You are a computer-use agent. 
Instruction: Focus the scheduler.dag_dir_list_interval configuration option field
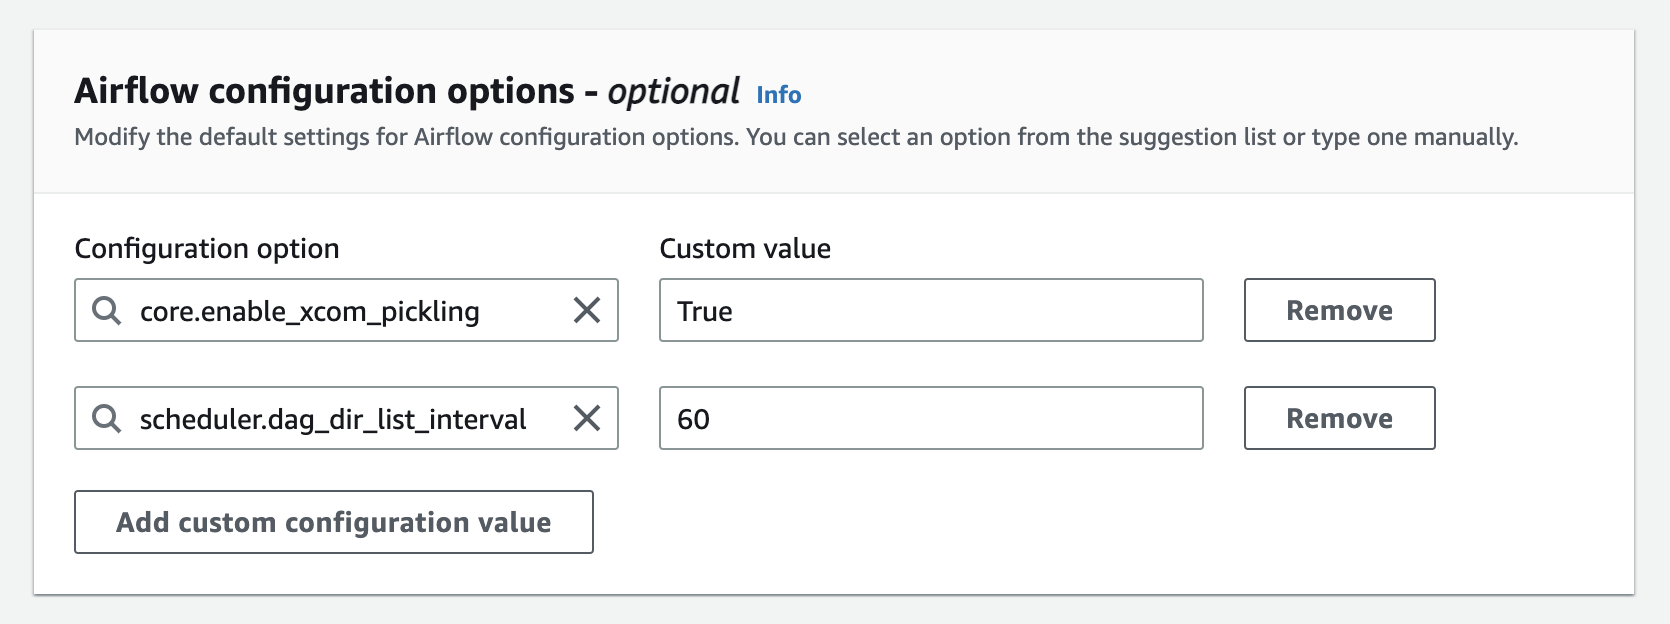pos(340,419)
